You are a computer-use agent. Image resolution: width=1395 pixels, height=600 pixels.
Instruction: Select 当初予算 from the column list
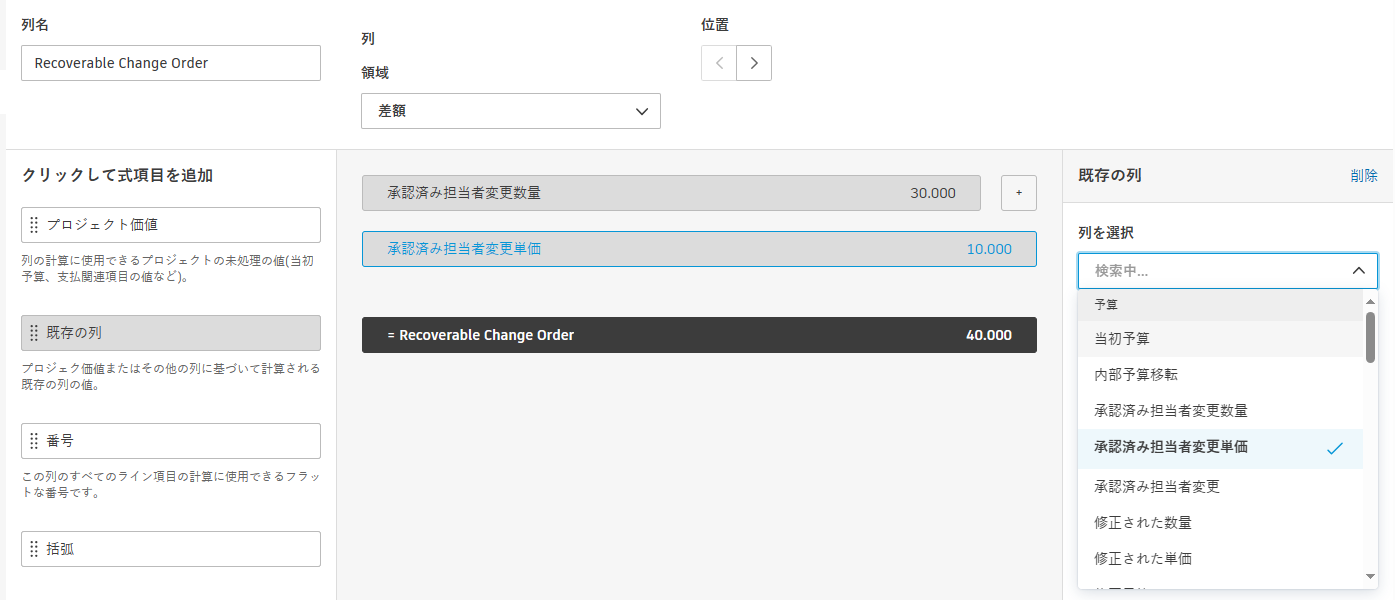coord(1220,339)
